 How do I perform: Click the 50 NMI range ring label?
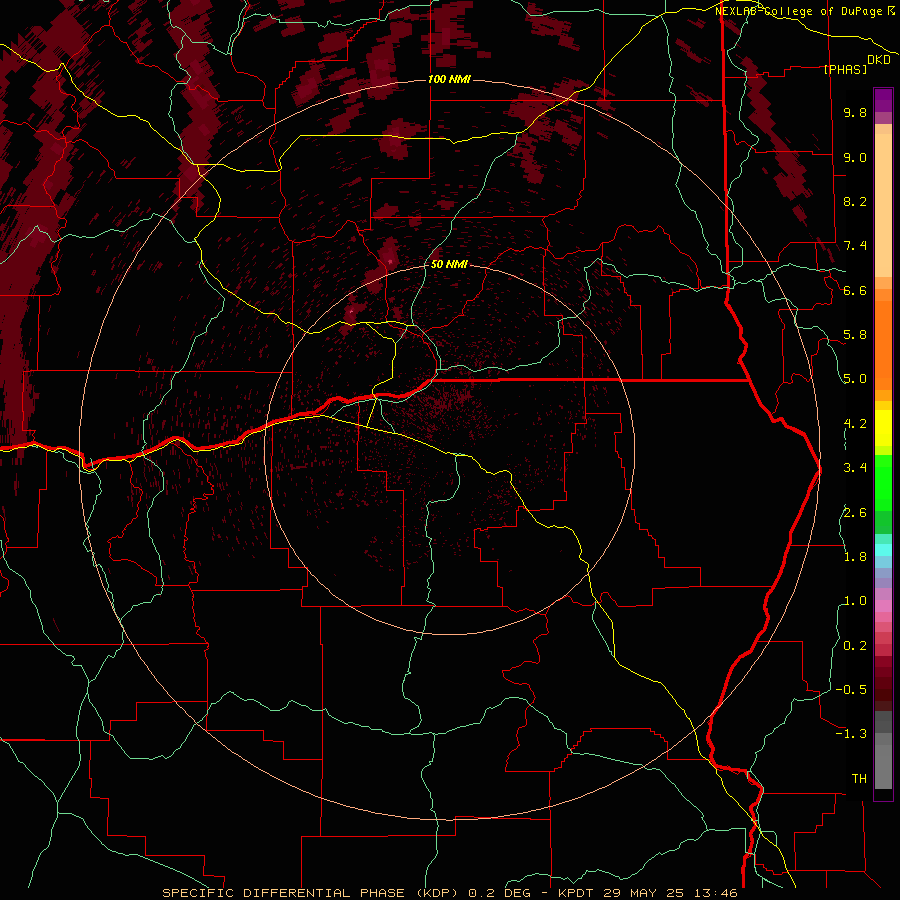pyautogui.click(x=449, y=265)
